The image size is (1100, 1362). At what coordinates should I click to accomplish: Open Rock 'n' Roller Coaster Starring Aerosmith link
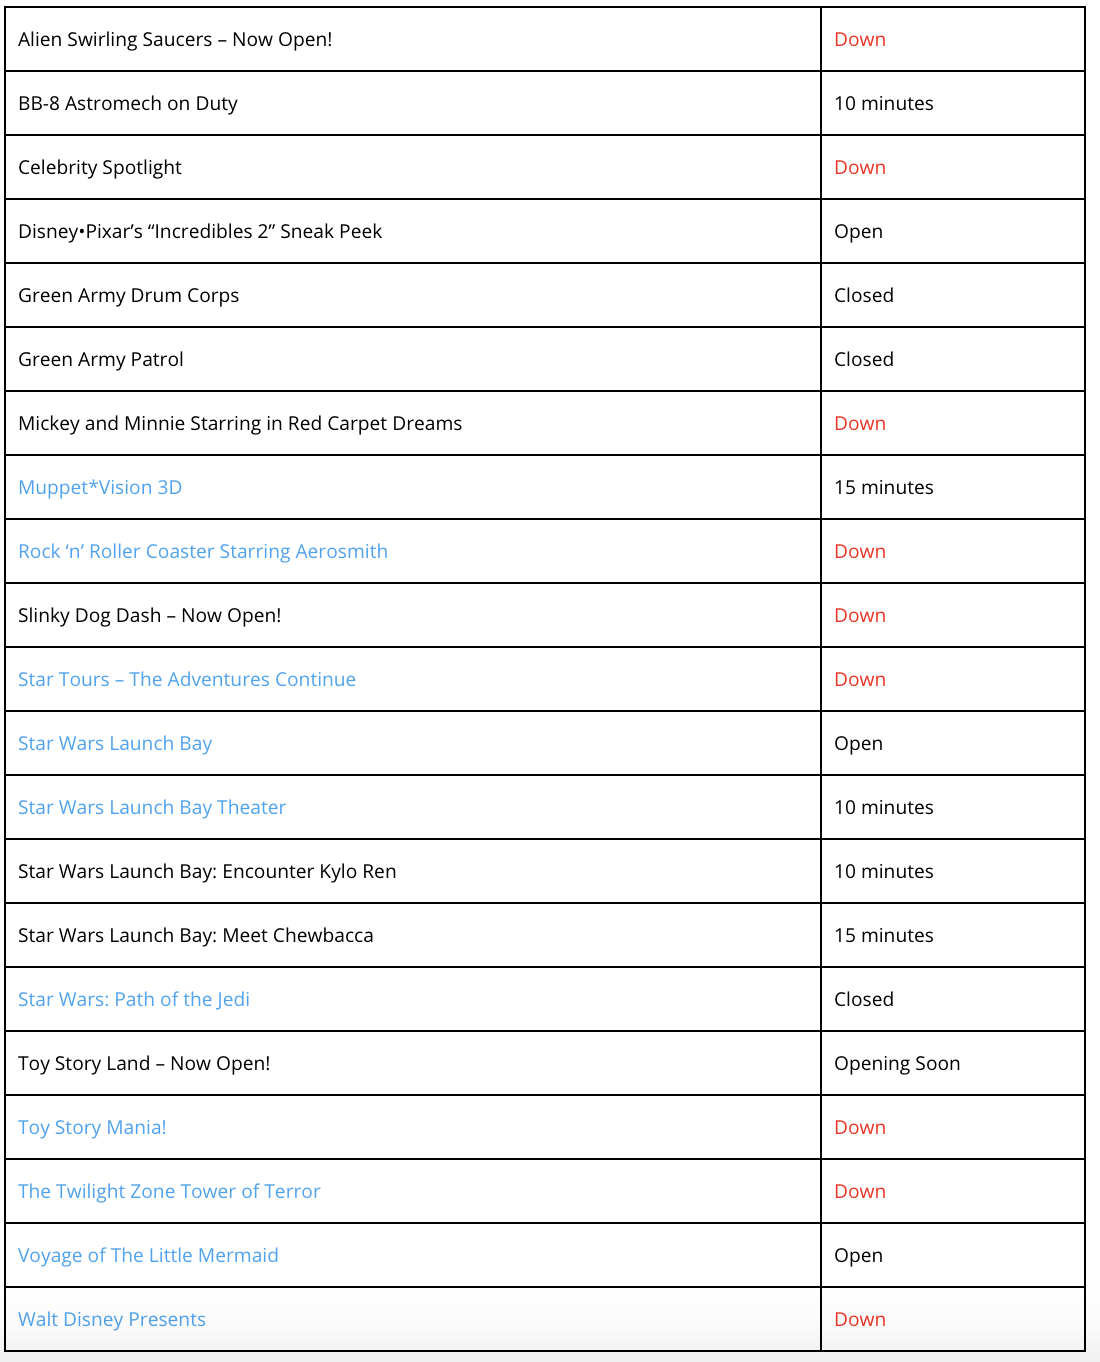tap(202, 551)
